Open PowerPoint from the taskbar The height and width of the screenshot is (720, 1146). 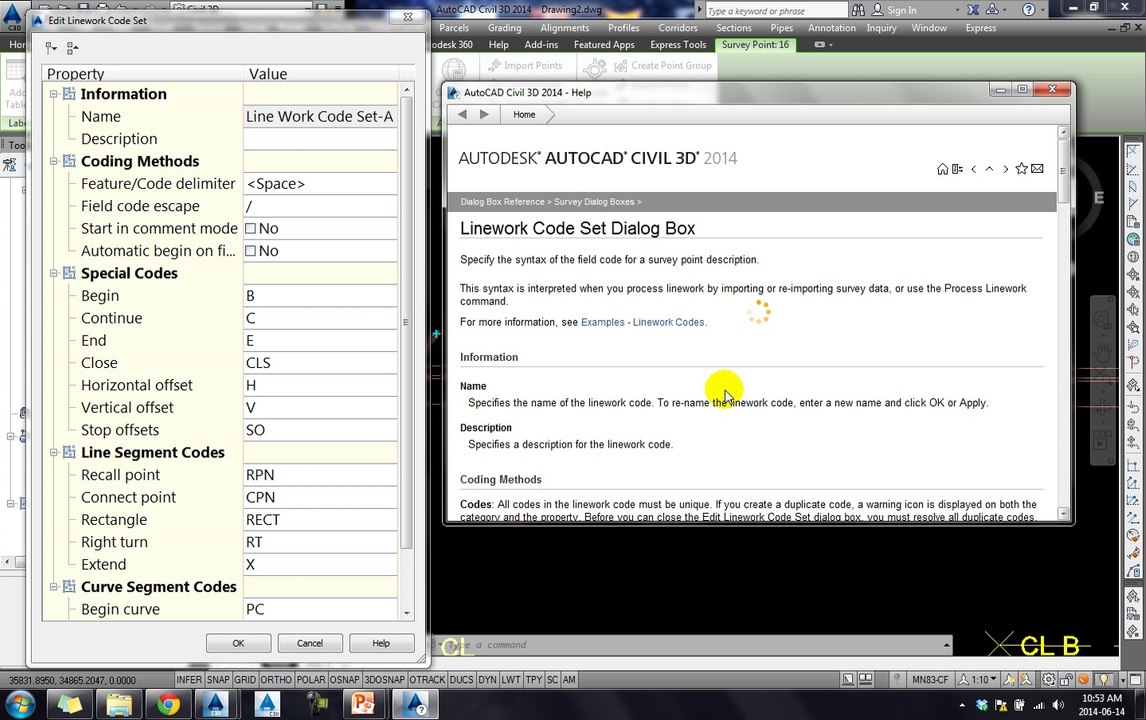pos(363,705)
